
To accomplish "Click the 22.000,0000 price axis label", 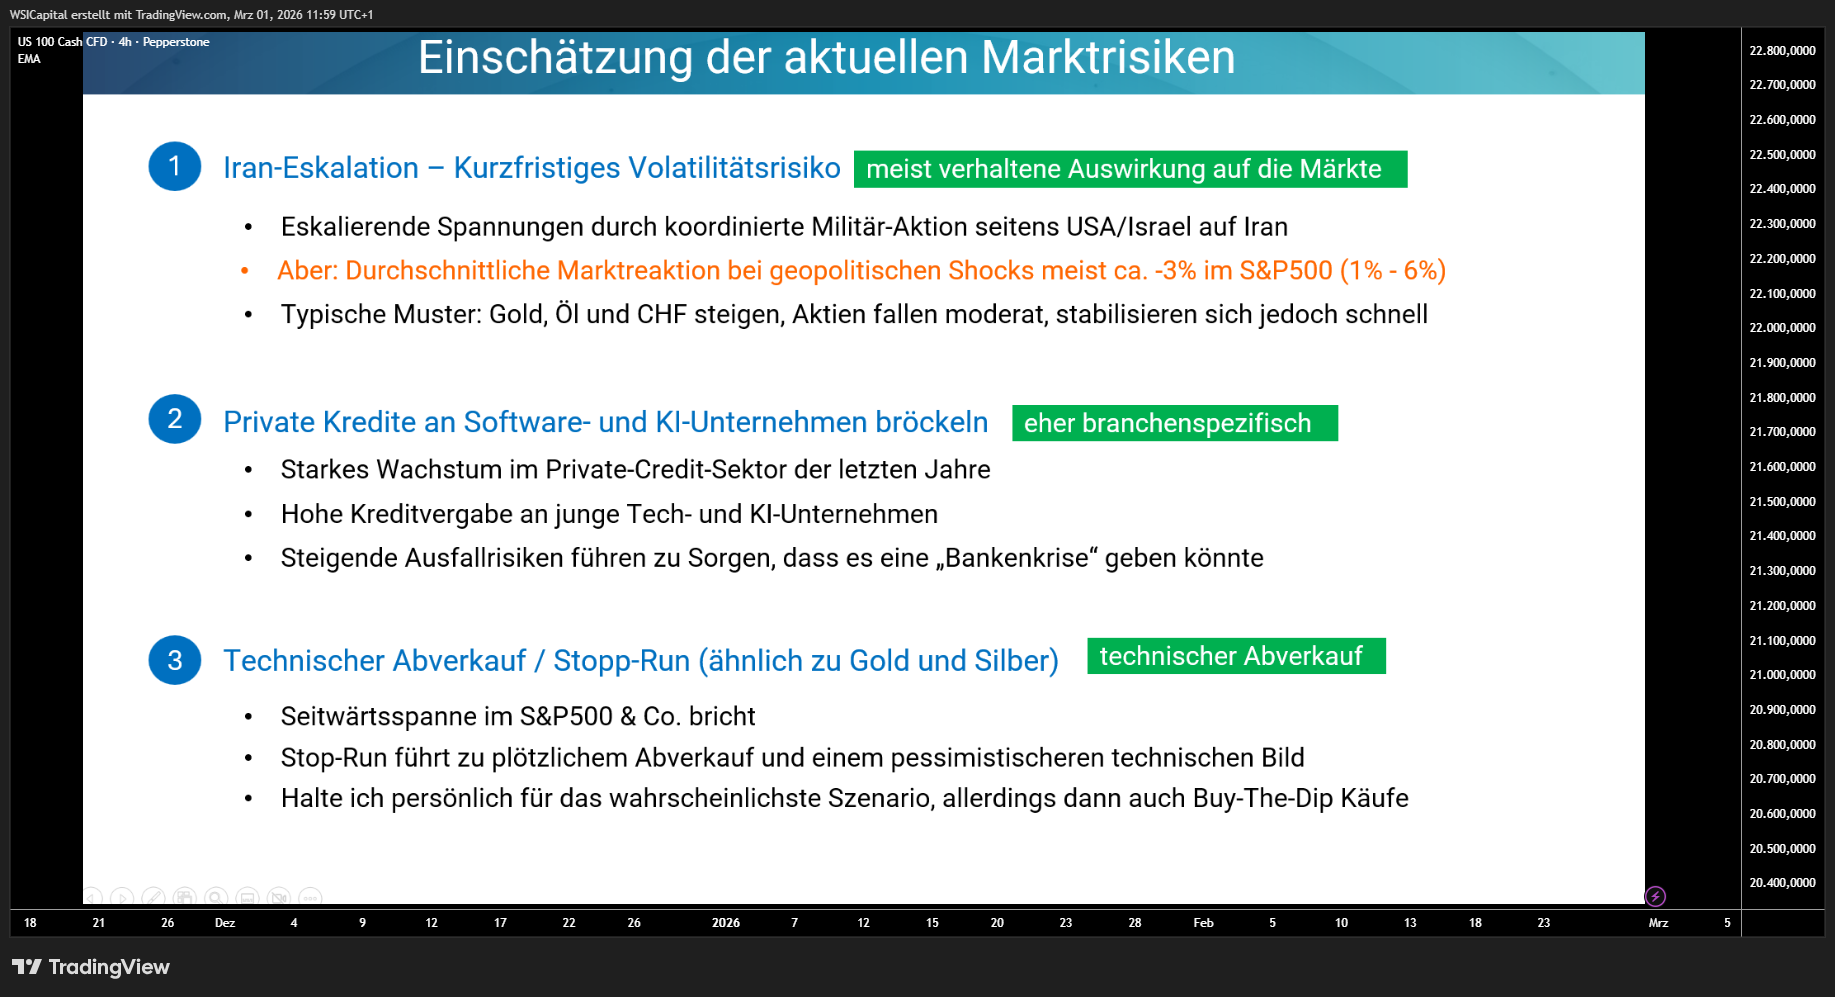I will point(1782,328).
